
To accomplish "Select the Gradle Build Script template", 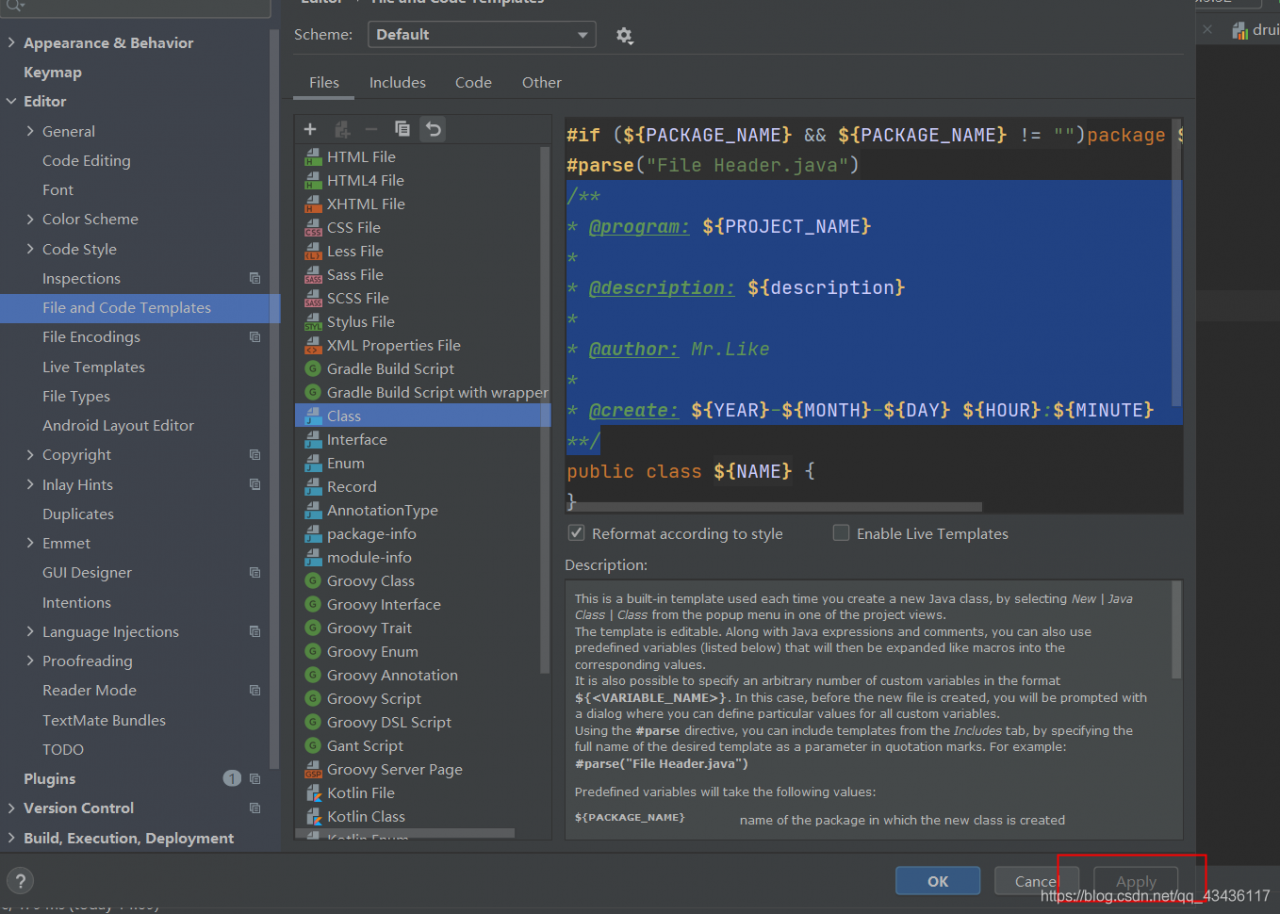I will (390, 369).
